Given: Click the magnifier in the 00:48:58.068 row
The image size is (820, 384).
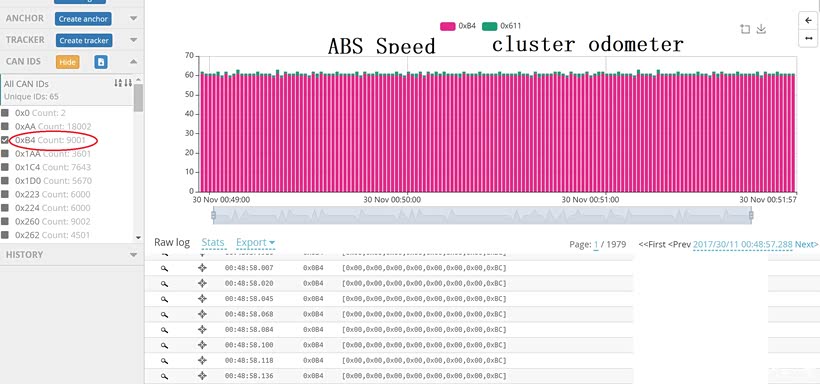Looking at the screenshot, I should click(164, 314).
